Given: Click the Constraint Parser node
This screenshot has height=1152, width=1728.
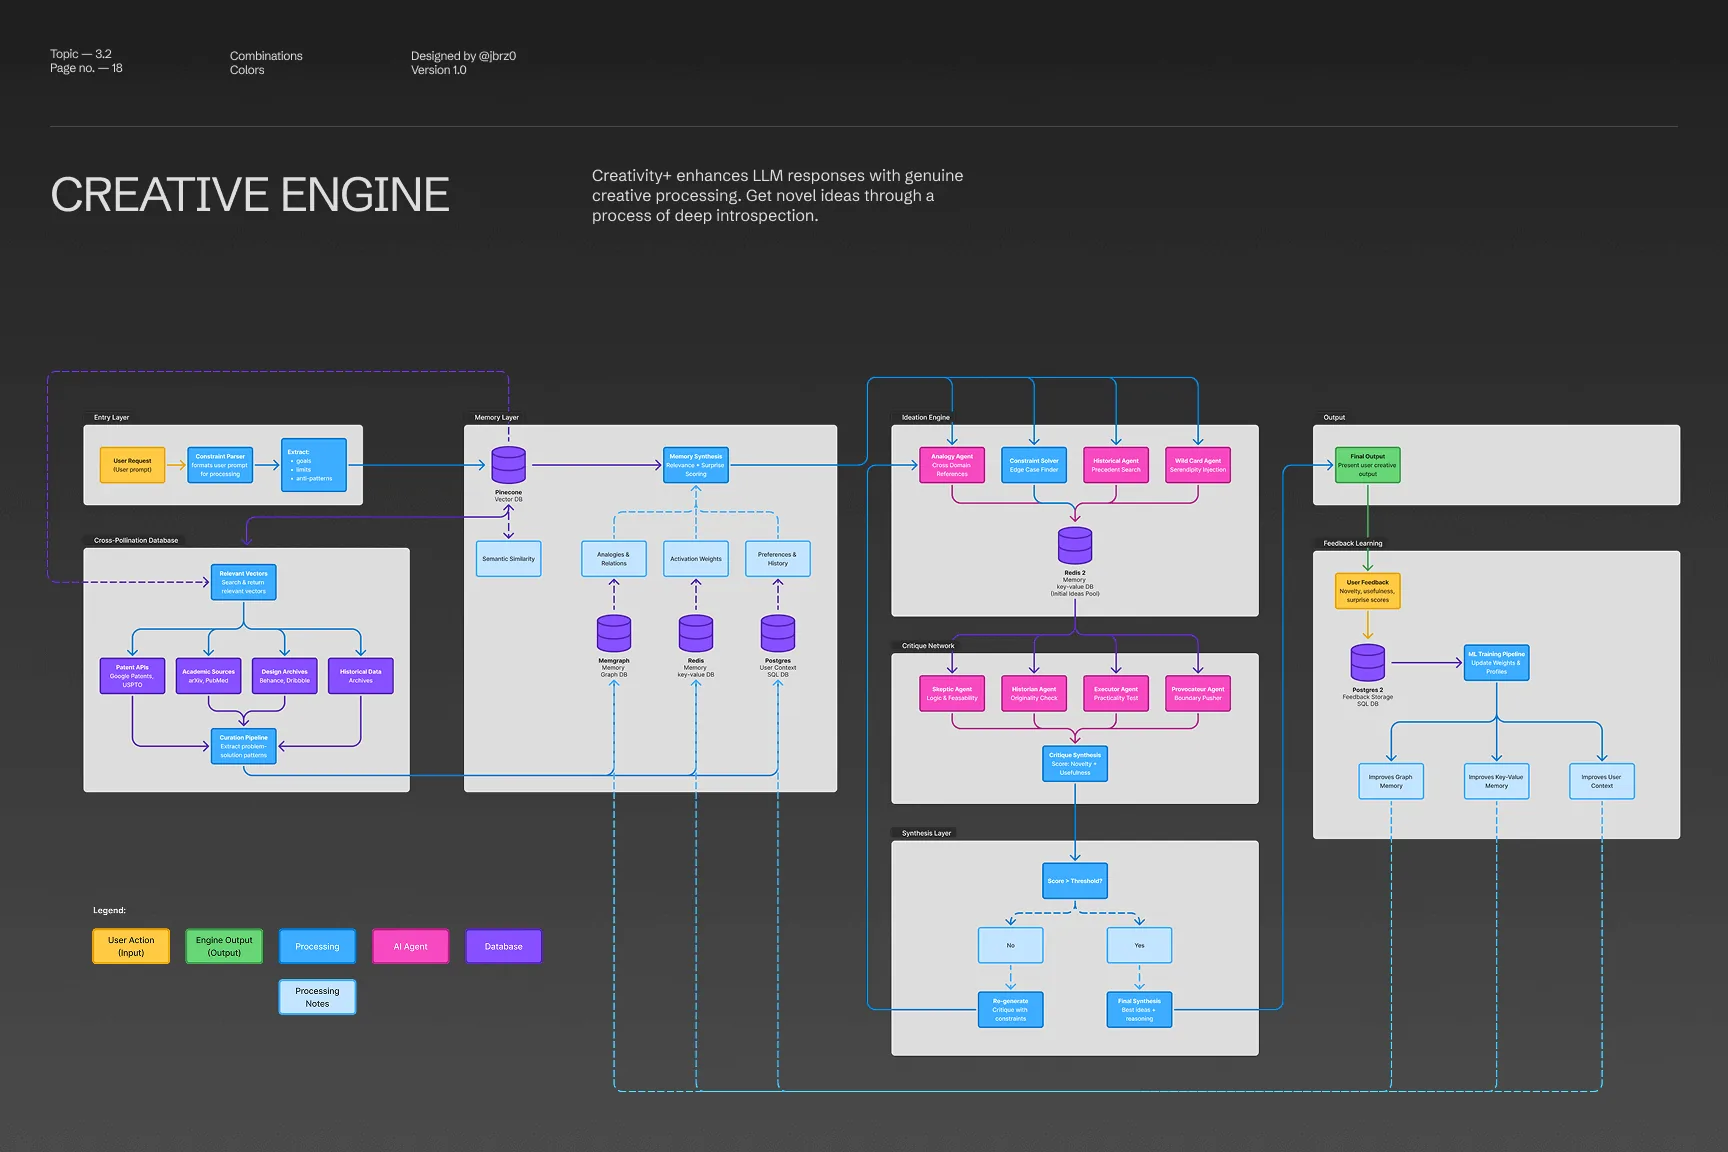Looking at the screenshot, I should click(220, 465).
